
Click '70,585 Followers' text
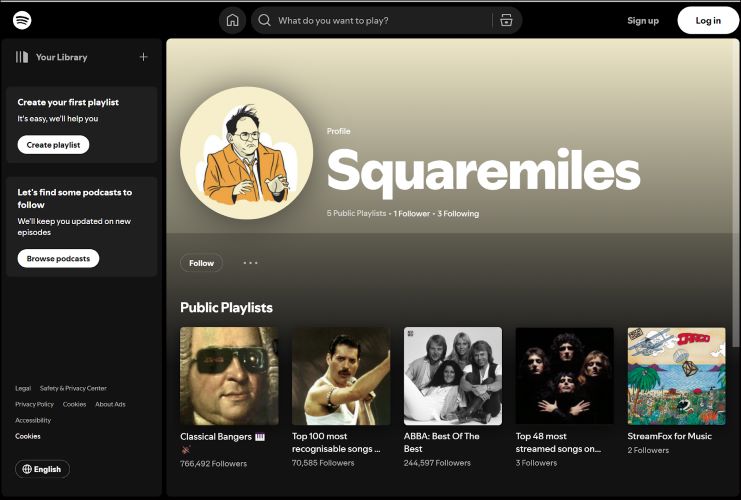click(x=323, y=463)
